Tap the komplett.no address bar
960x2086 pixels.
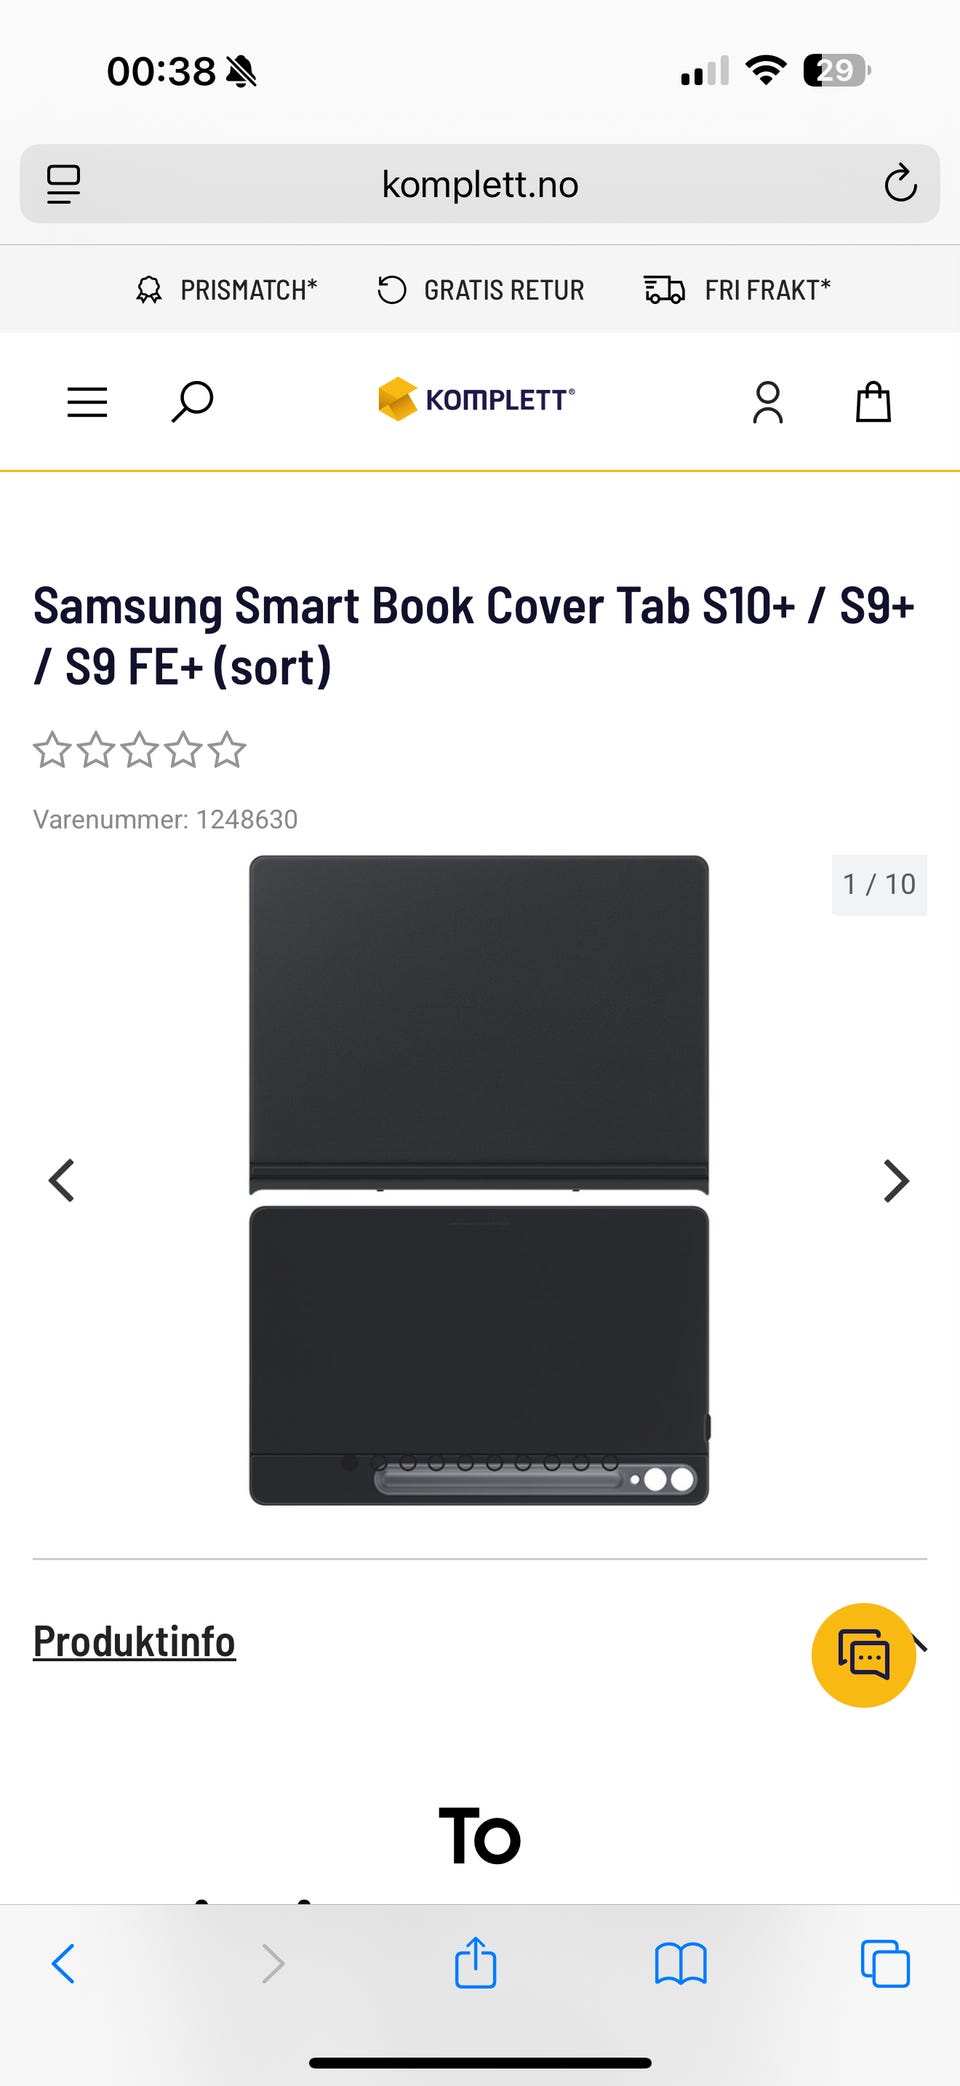click(x=480, y=184)
